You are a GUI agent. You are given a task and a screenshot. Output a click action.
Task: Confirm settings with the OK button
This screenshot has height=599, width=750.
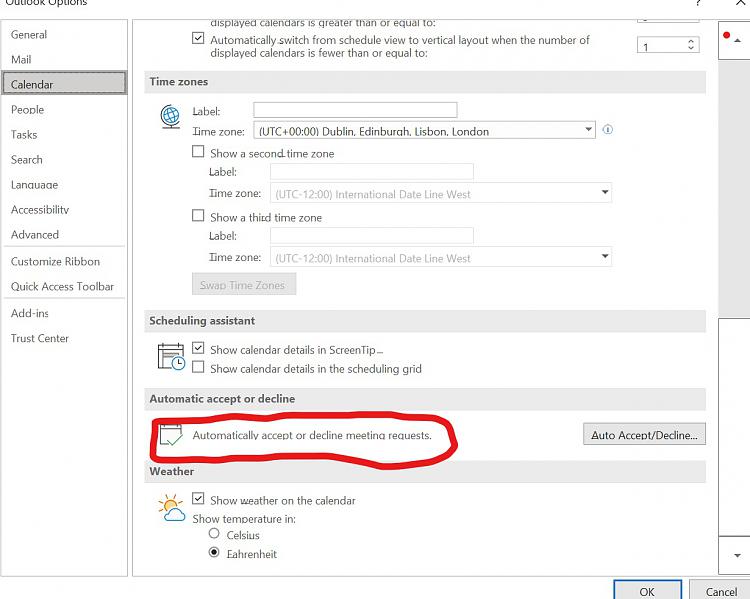click(647, 591)
